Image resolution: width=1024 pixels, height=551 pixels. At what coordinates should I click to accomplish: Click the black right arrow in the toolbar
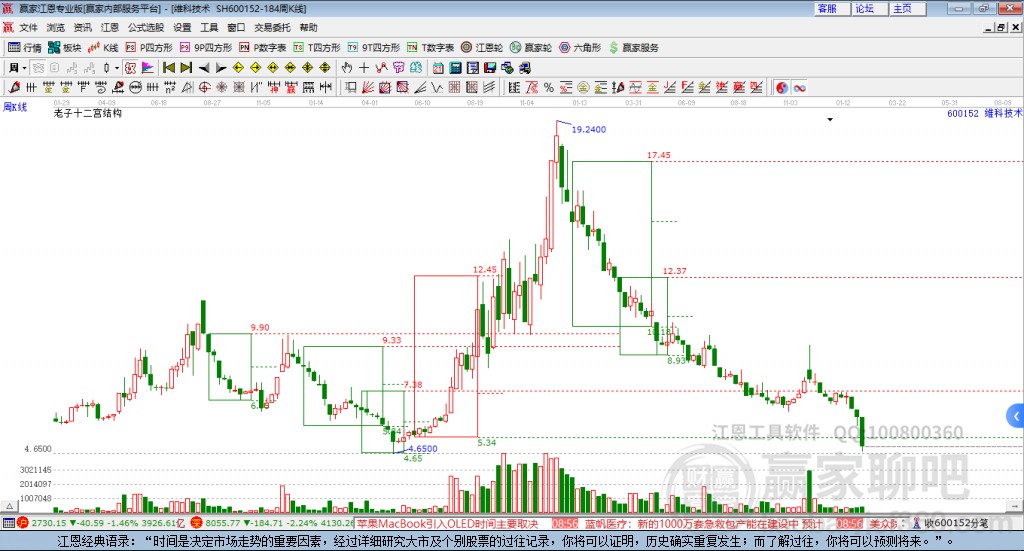[x=221, y=68]
